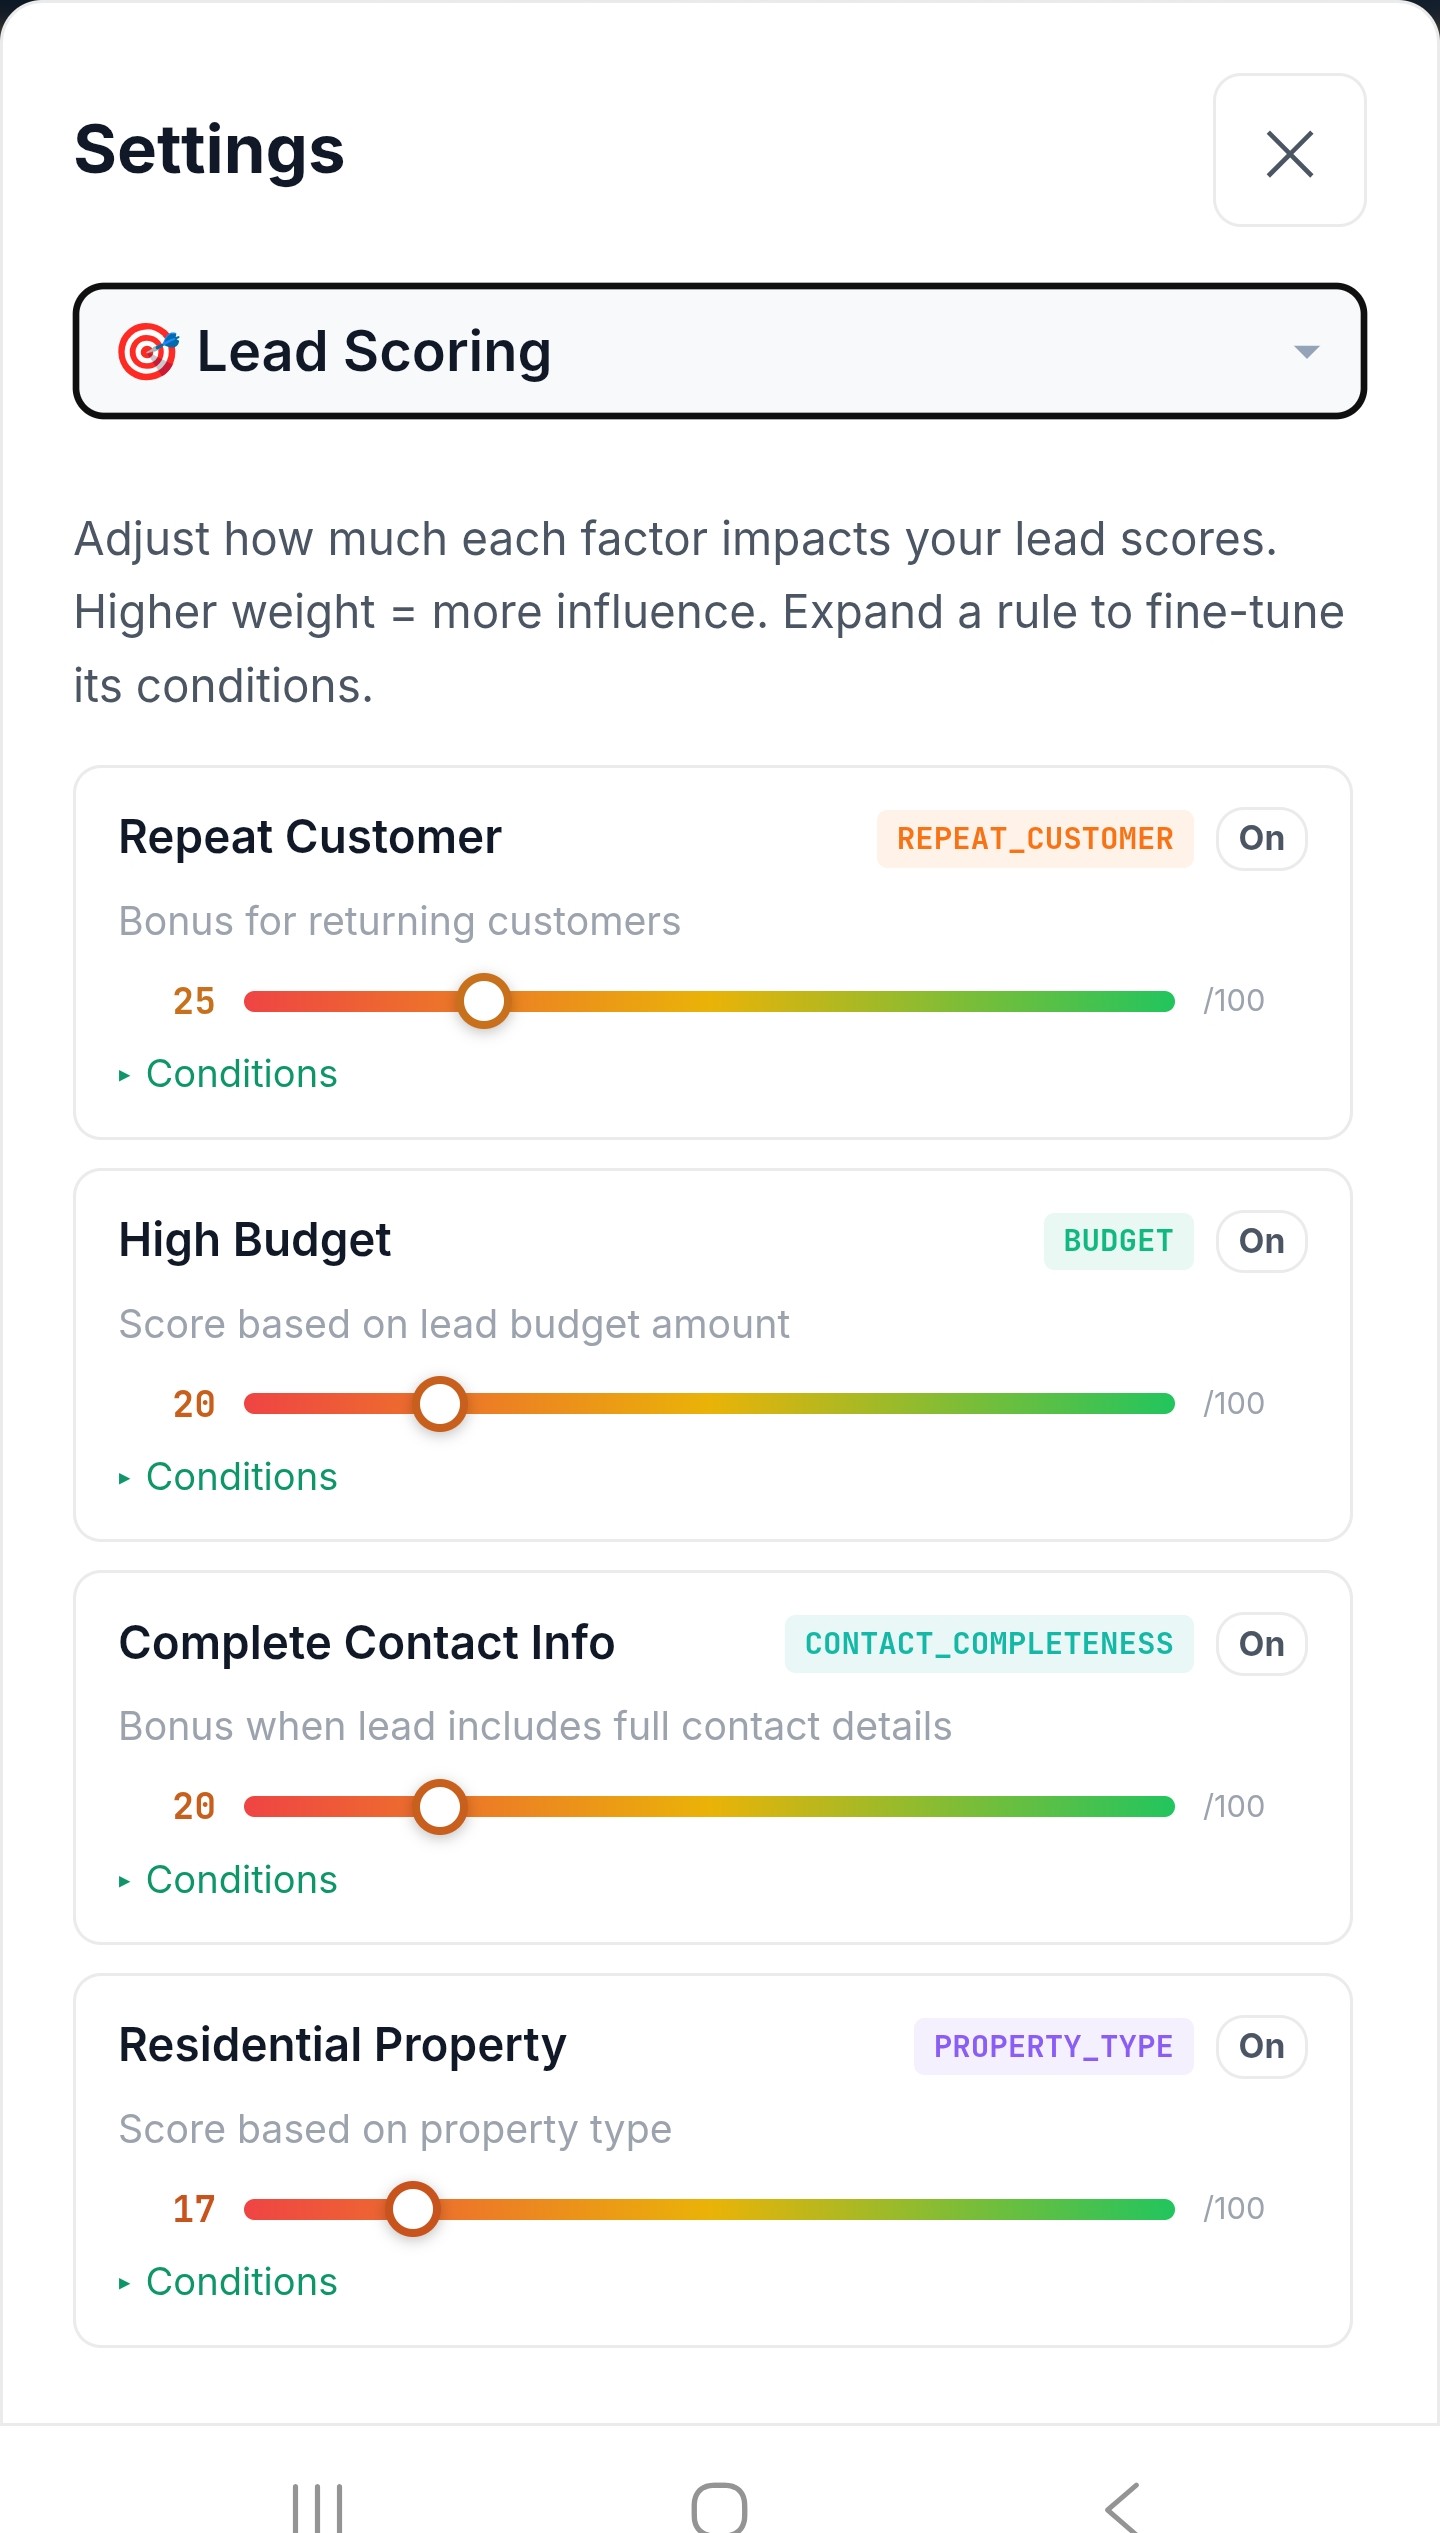Turn off Residential Property rule
Screen dimensions: 1440x2533
point(1261,2046)
